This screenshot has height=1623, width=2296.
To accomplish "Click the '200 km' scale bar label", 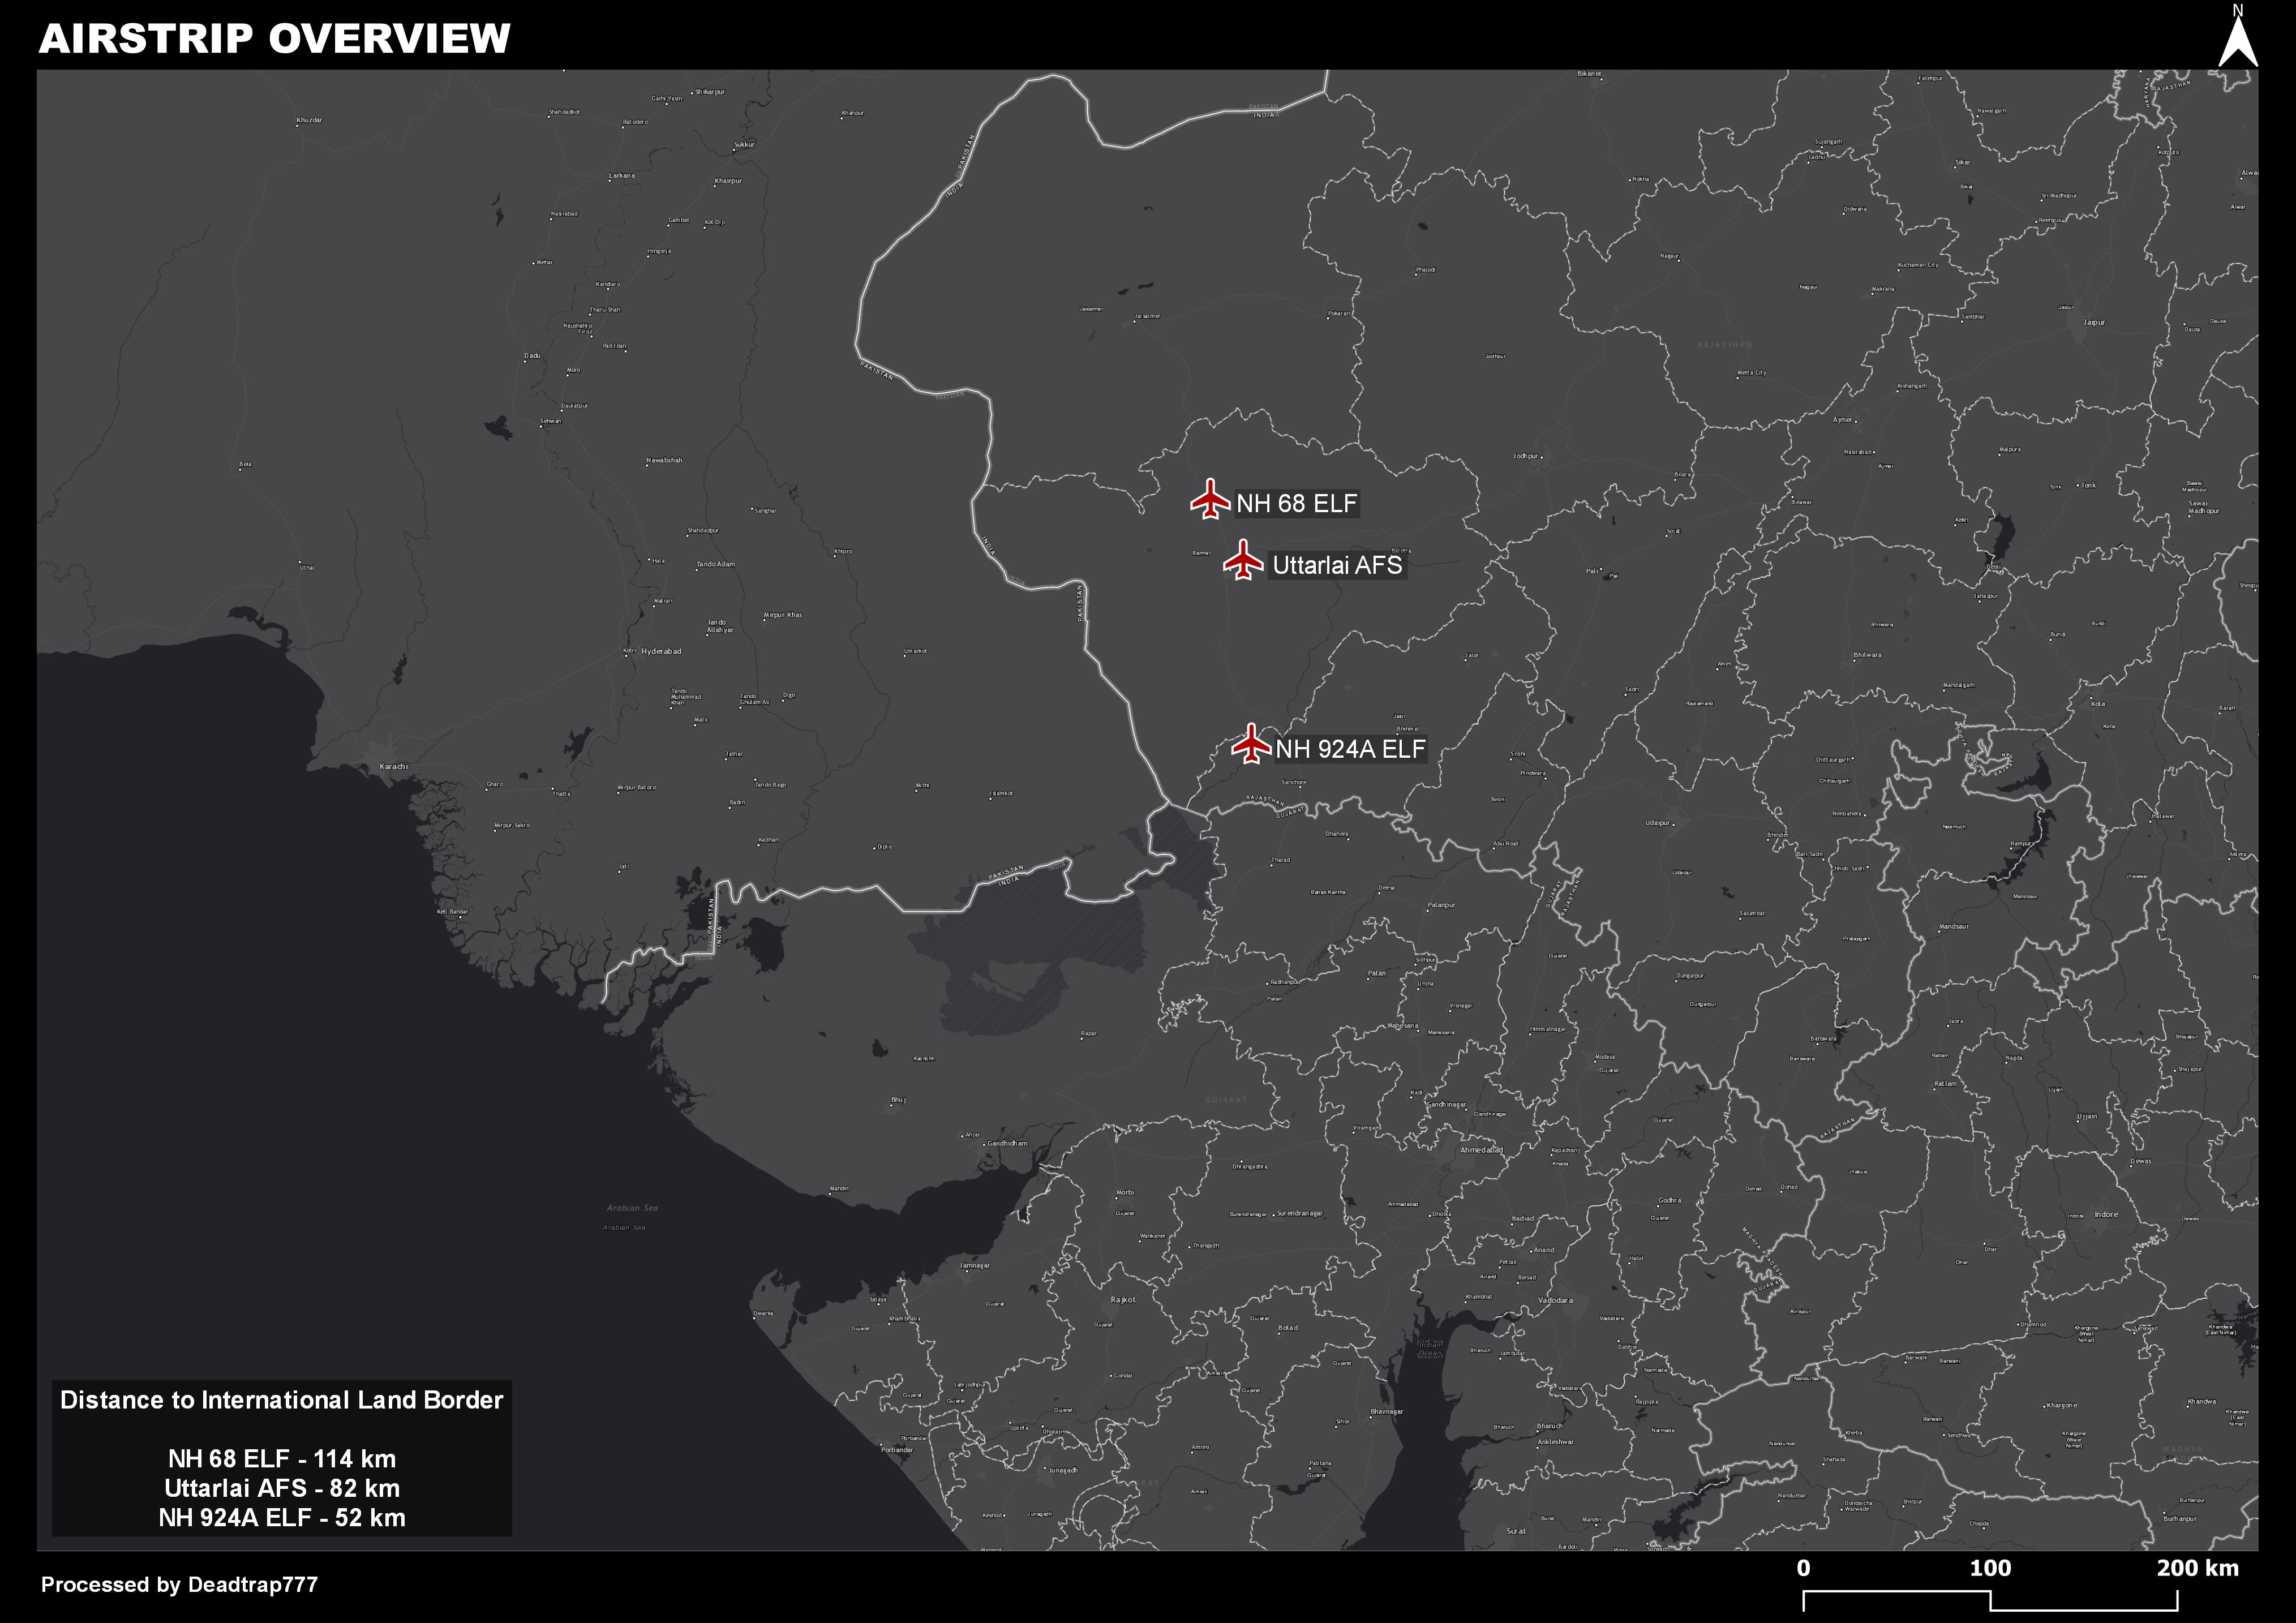I will click(2198, 1568).
